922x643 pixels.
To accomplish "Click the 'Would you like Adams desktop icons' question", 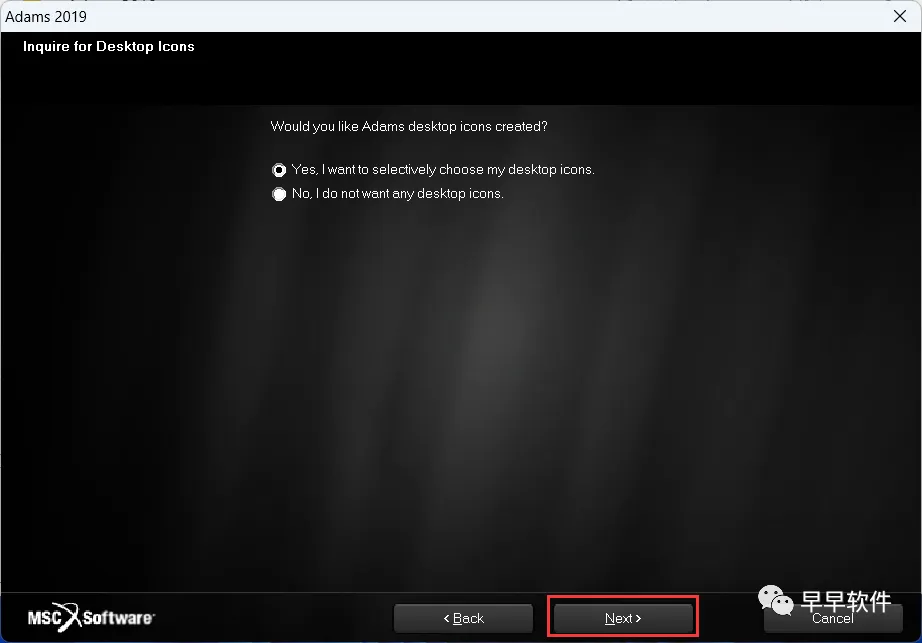I will (x=409, y=126).
